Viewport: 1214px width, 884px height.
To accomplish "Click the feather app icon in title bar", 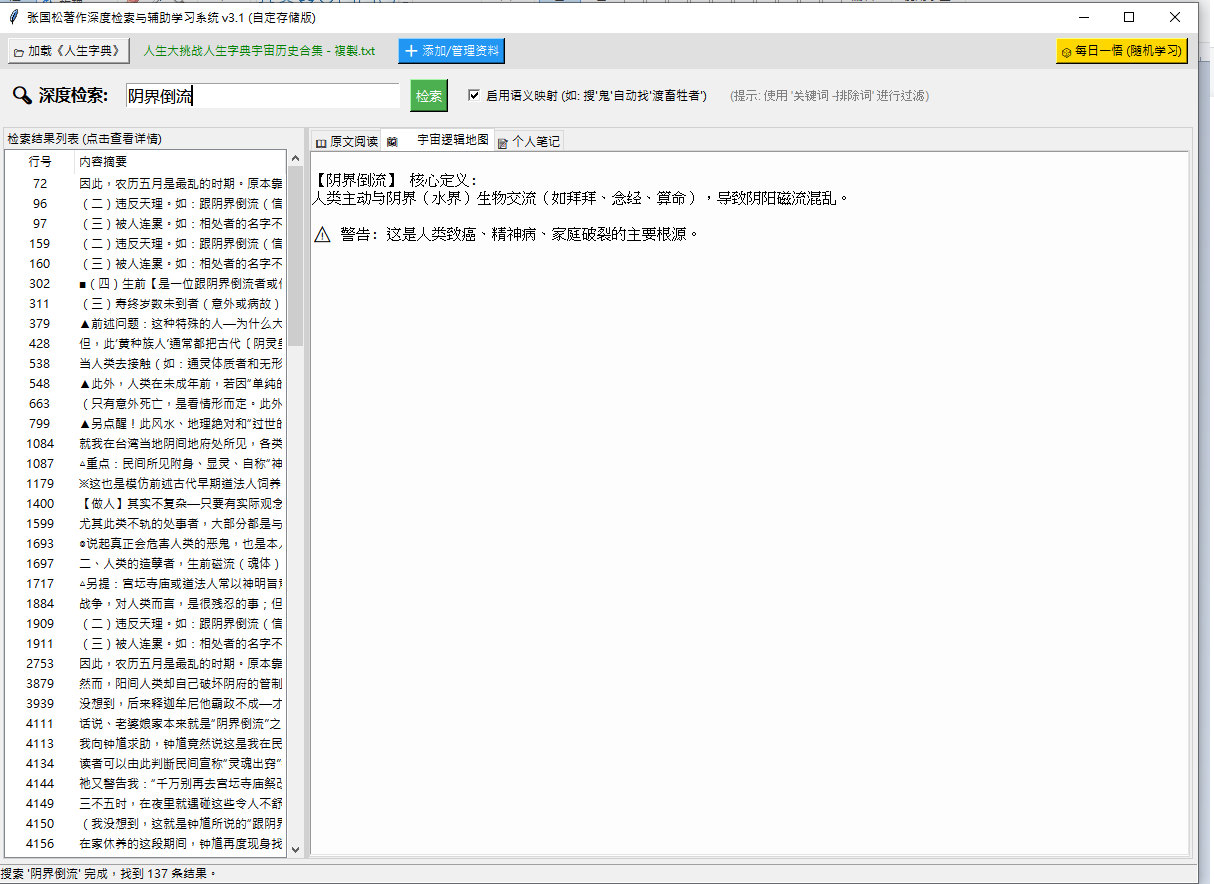I will pos(13,17).
